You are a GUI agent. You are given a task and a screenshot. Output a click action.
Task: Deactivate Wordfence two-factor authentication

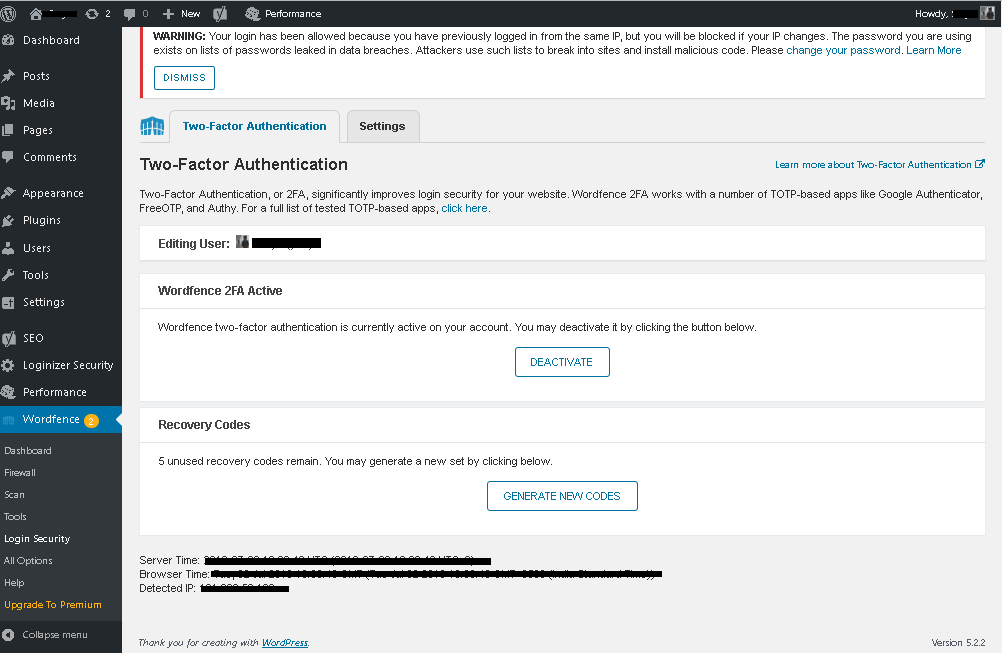click(562, 362)
